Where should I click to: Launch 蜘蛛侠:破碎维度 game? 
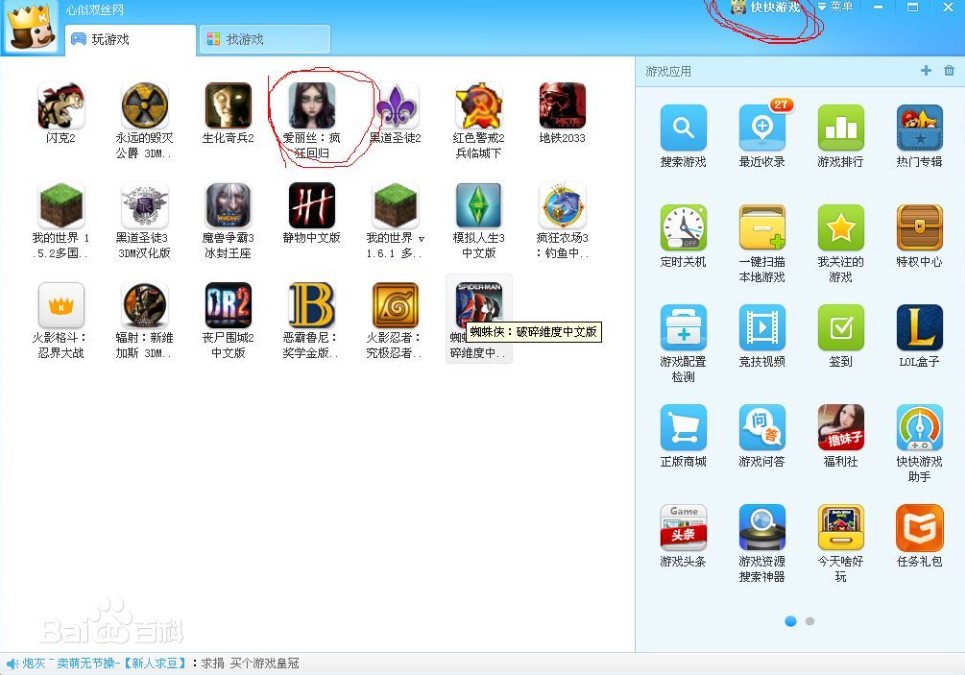tap(479, 304)
